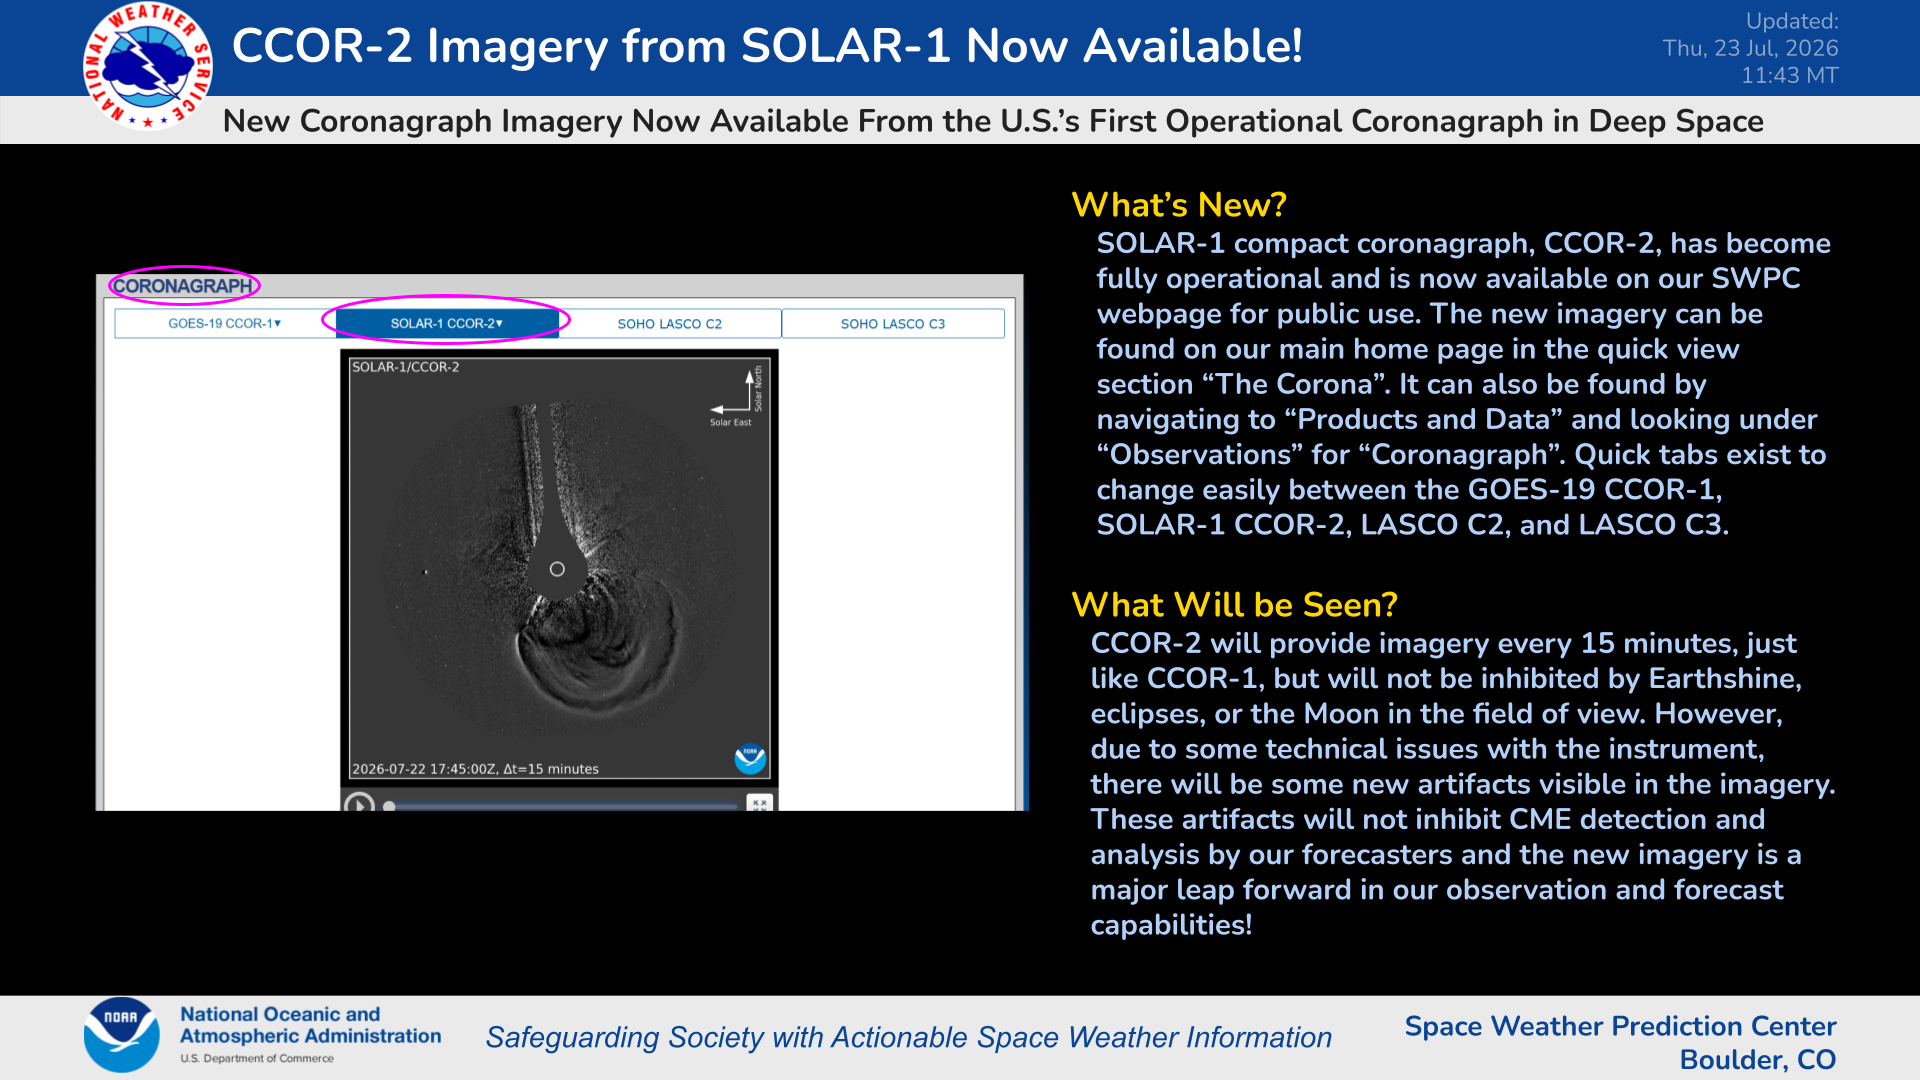
Task: Click 'Space Weather Prediction Center' in the footer
Action: coord(1620,1026)
